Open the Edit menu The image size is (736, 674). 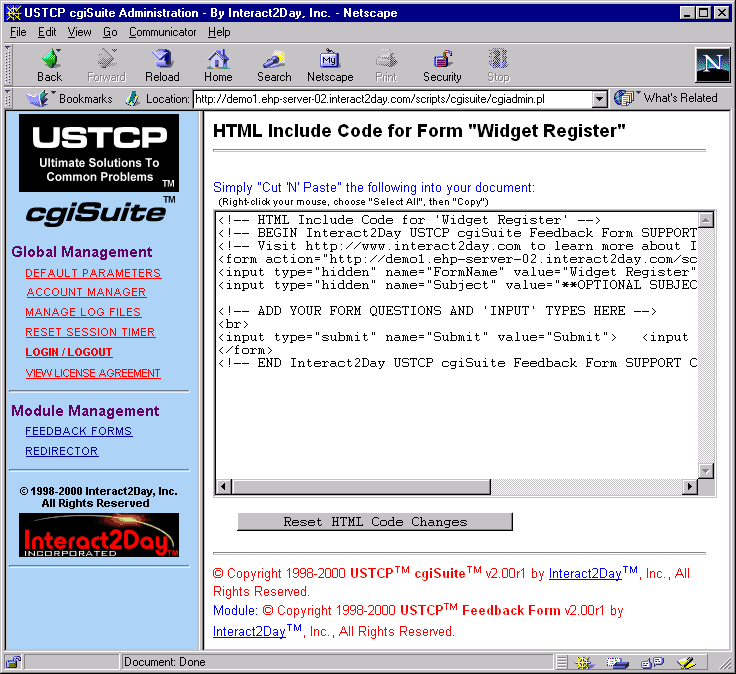[47, 32]
